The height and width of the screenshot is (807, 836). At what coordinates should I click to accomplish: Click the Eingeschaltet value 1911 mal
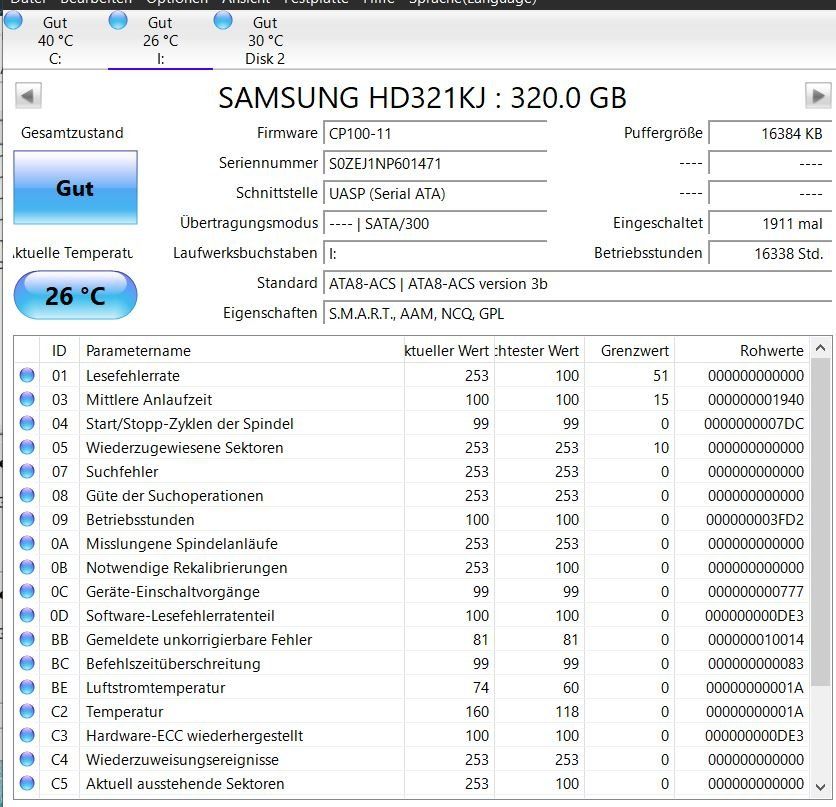pyautogui.click(x=770, y=223)
